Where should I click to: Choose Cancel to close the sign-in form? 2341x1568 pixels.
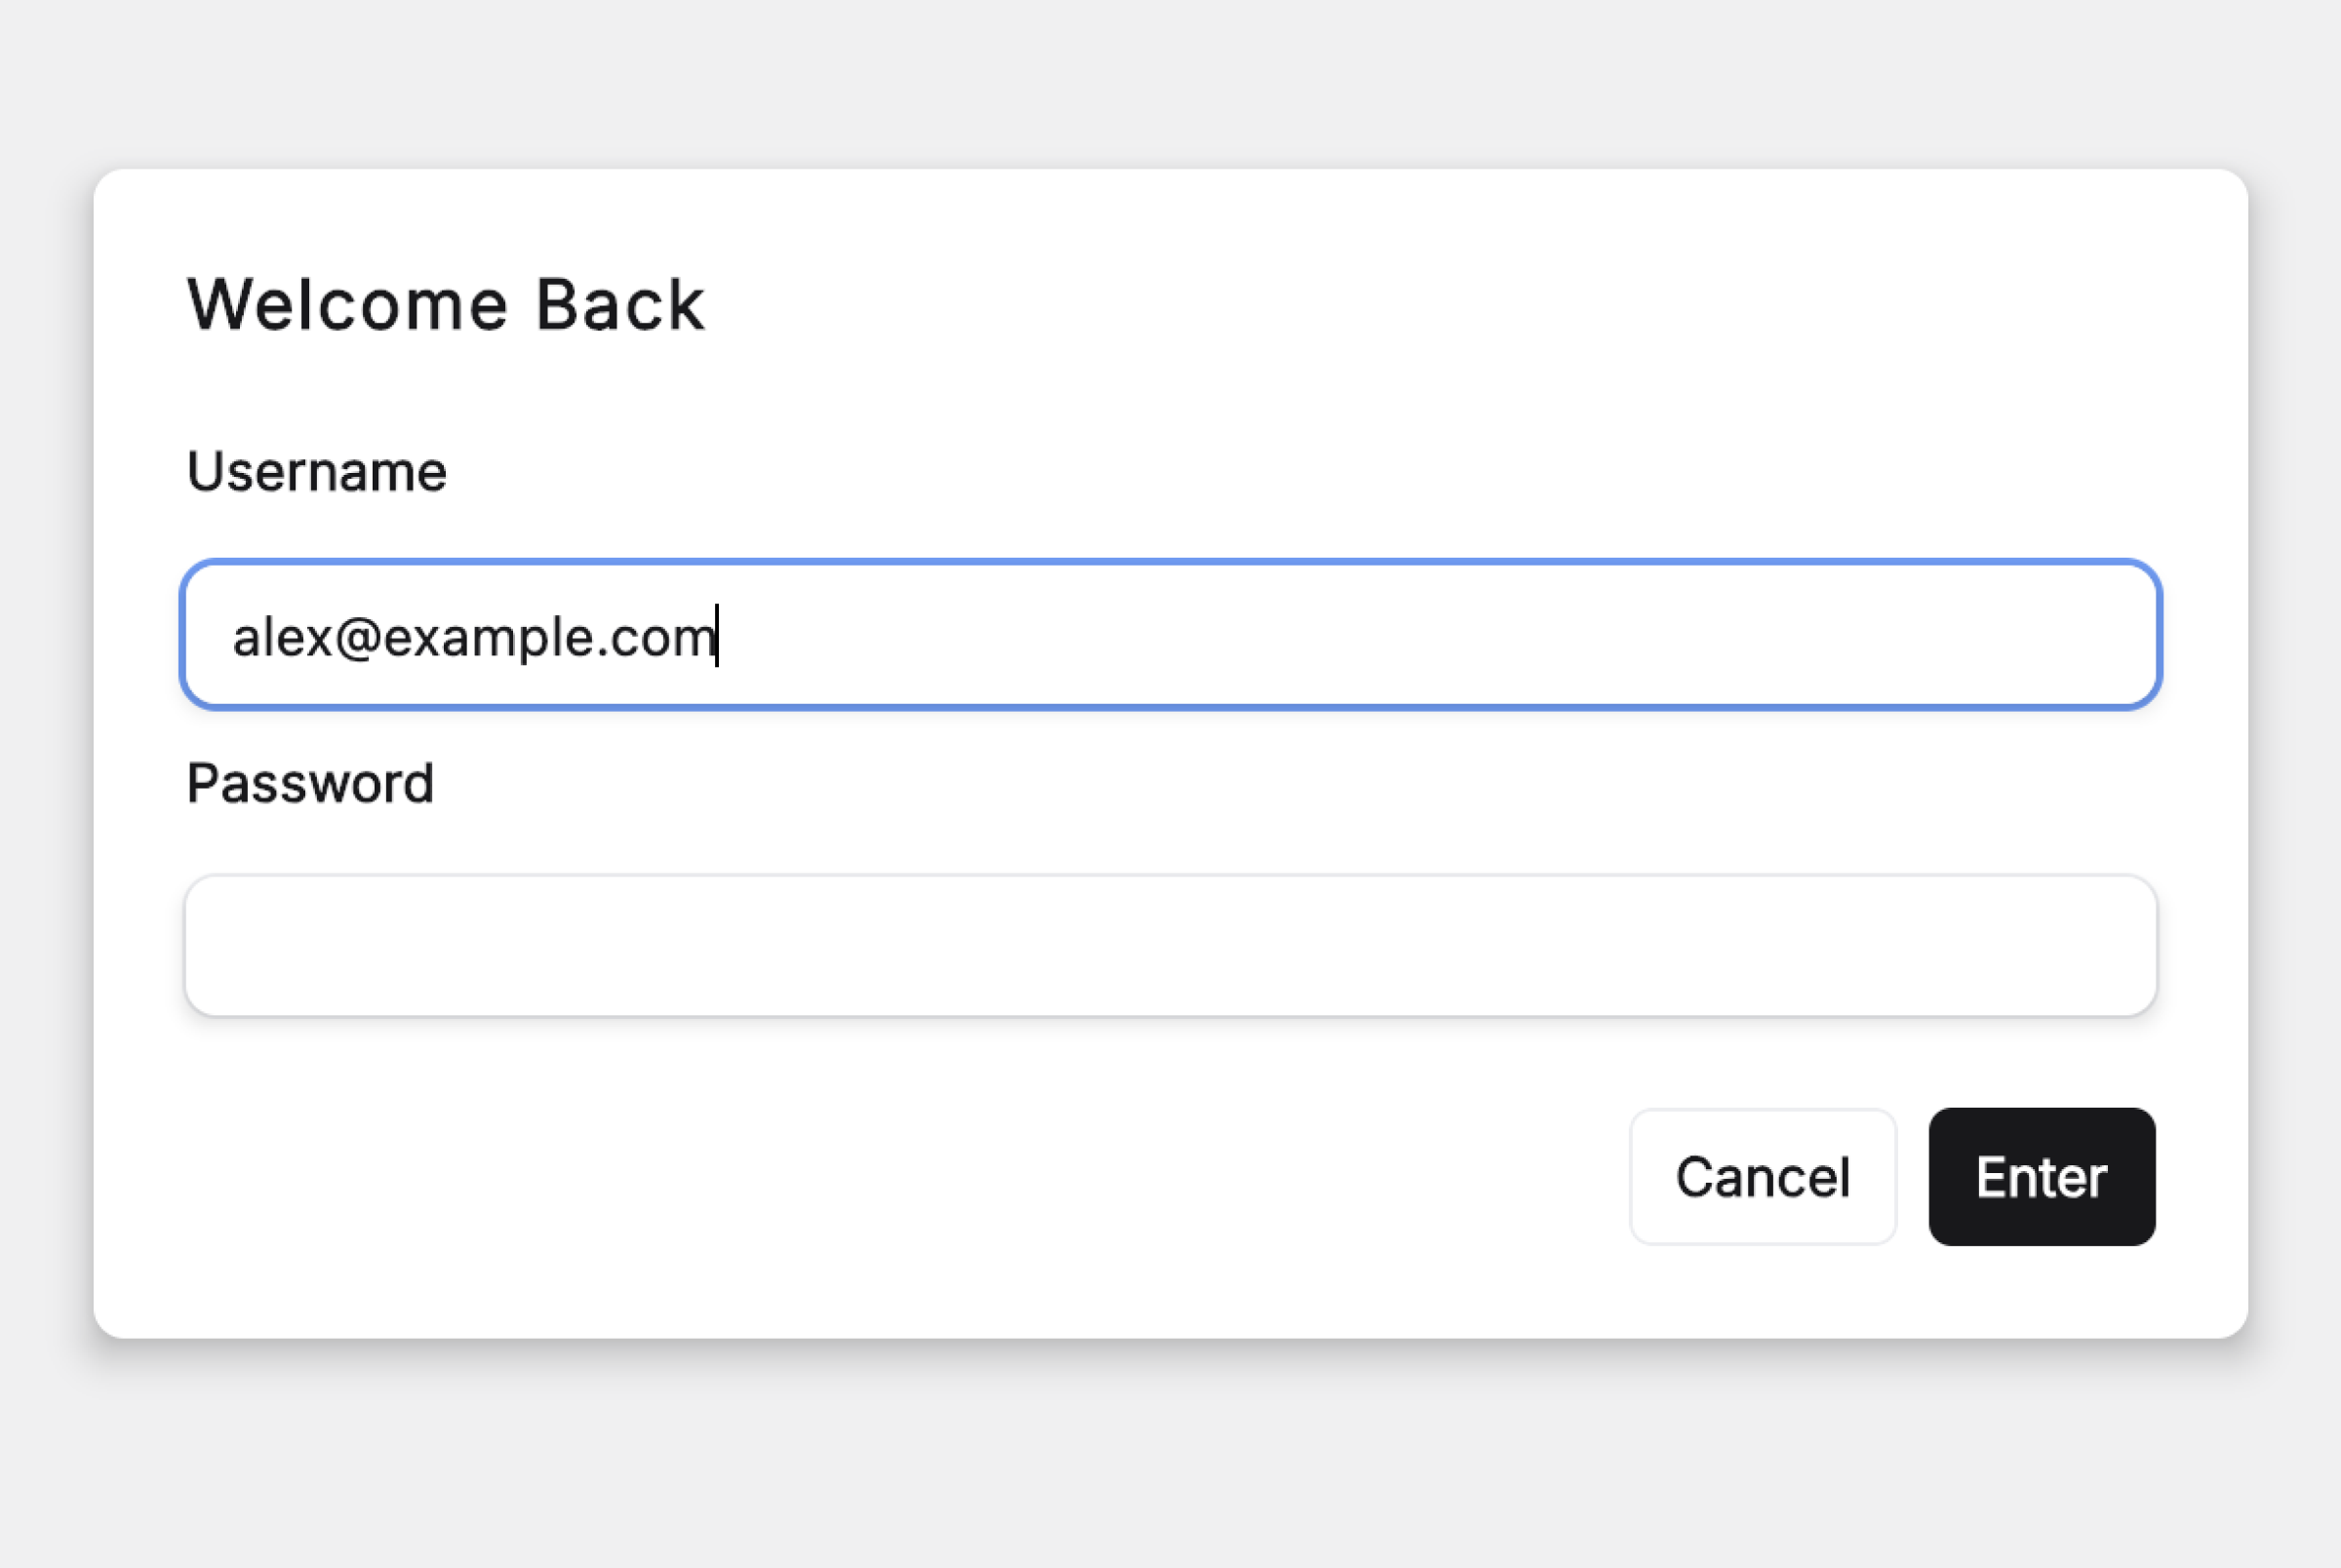pos(1762,1177)
